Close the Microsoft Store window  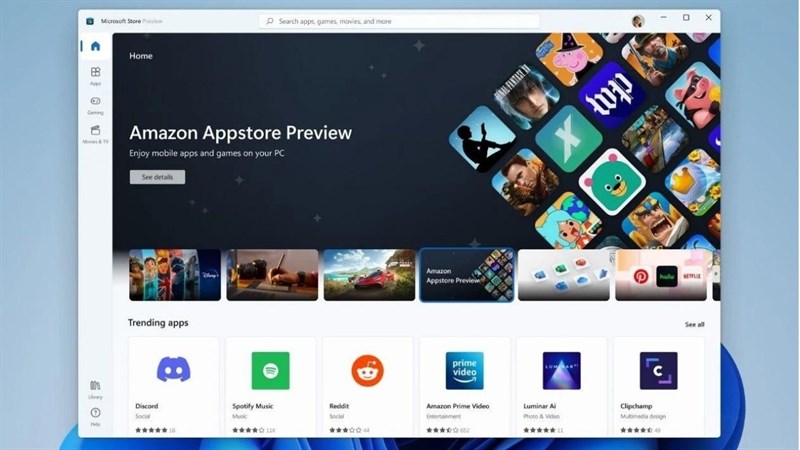pos(709,17)
